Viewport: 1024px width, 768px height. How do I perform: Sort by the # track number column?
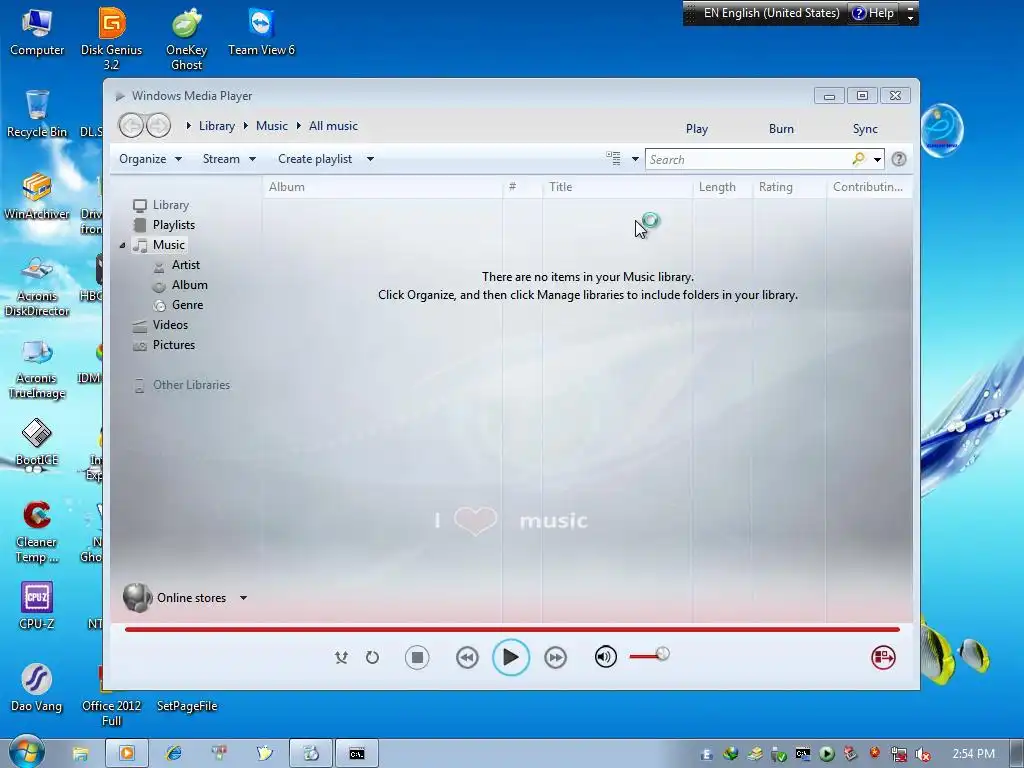coord(522,187)
